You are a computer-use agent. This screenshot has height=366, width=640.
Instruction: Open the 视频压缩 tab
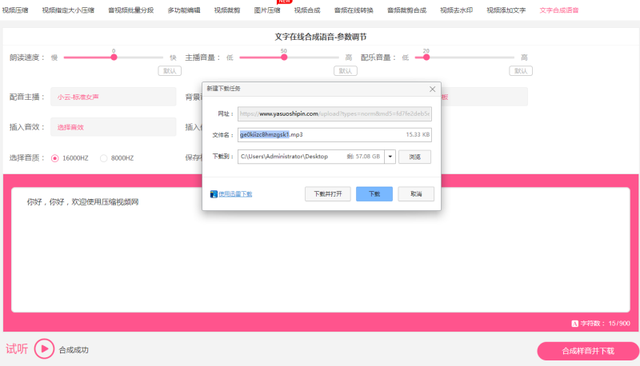15,10
